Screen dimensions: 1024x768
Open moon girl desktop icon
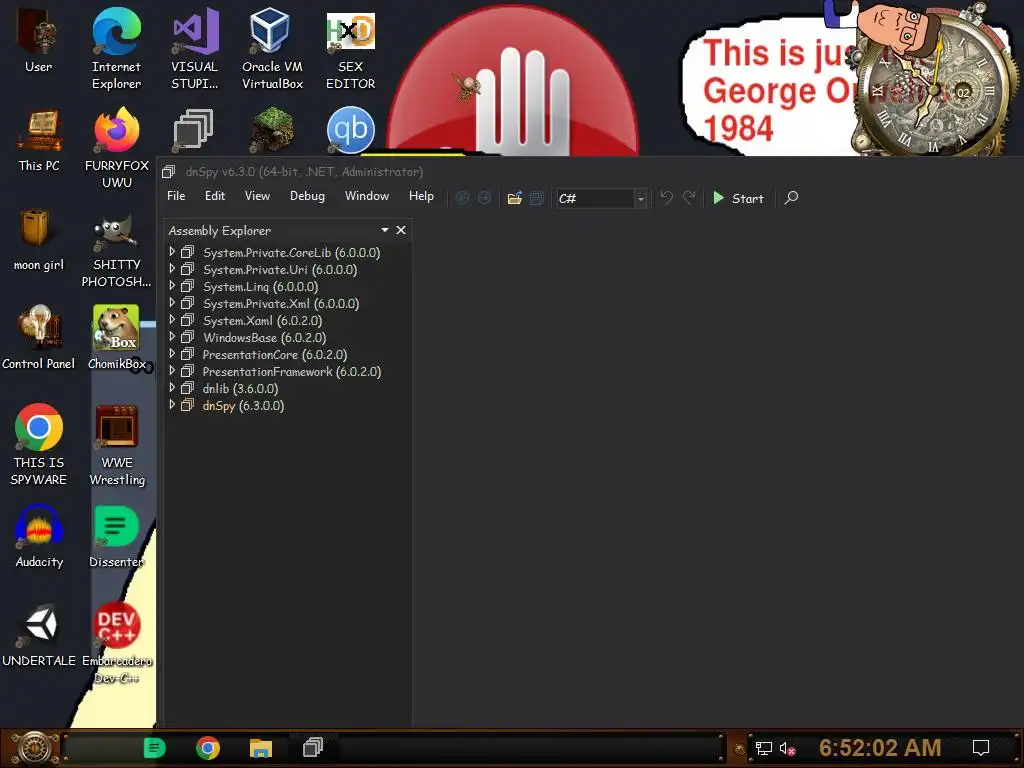[x=38, y=239]
